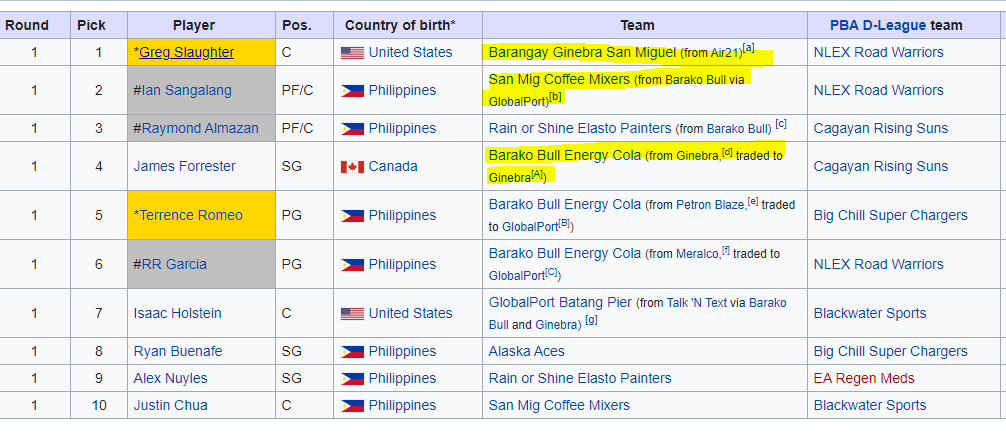Open Philippines link in Ryan Buenafe's row

[402, 351]
